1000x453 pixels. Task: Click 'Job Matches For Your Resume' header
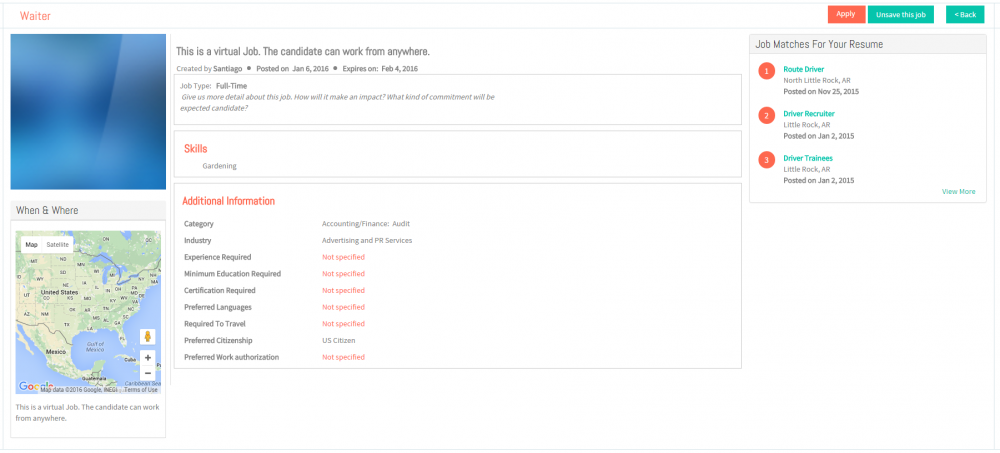coord(867,44)
